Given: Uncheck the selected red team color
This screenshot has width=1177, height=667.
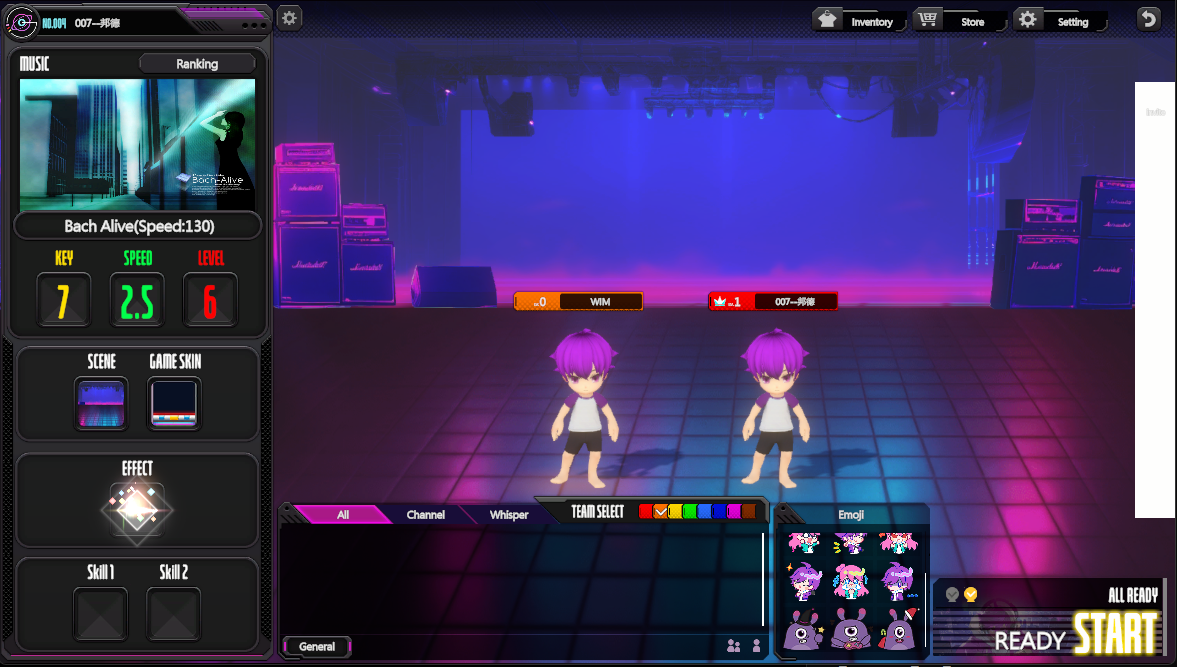Looking at the screenshot, I should pyautogui.click(x=660, y=513).
